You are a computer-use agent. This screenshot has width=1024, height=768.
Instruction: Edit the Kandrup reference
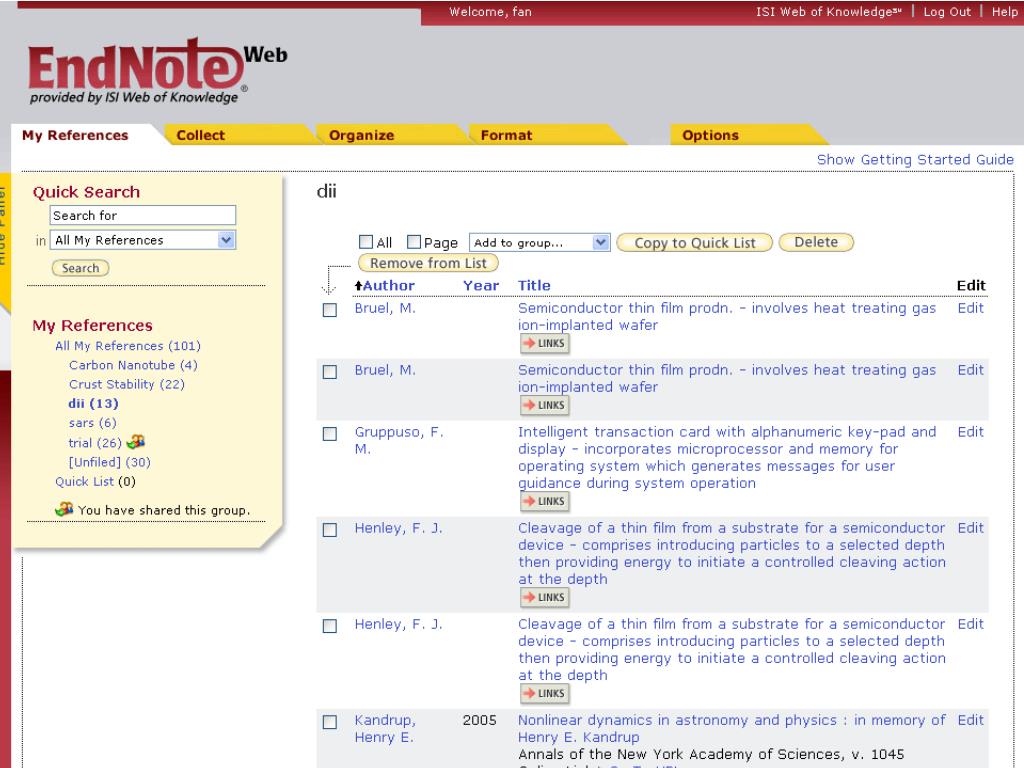click(x=970, y=720)
